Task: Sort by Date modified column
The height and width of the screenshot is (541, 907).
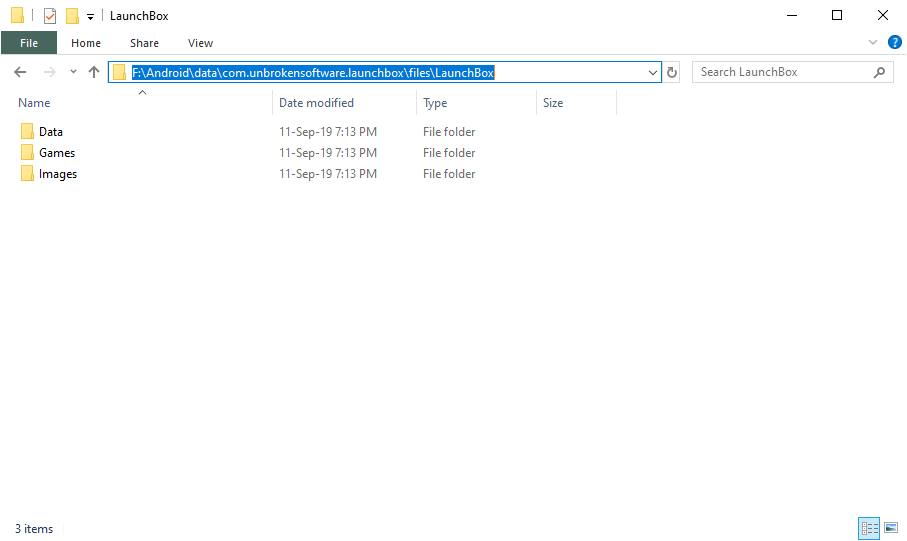Action: (316, 103)
